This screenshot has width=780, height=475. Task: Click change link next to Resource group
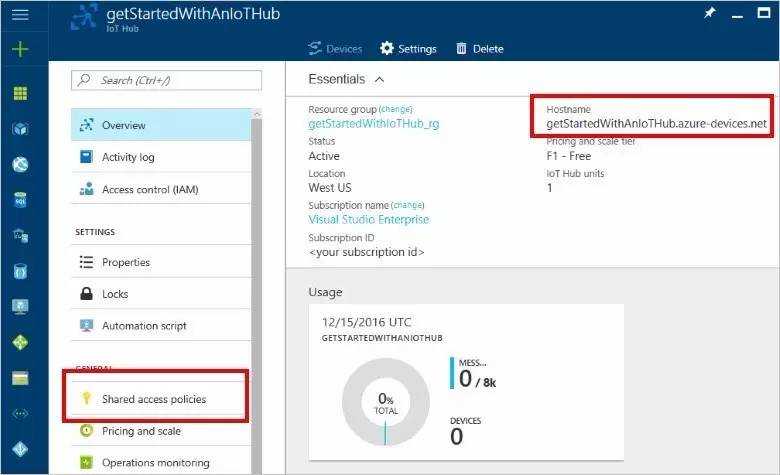[395, 109]
